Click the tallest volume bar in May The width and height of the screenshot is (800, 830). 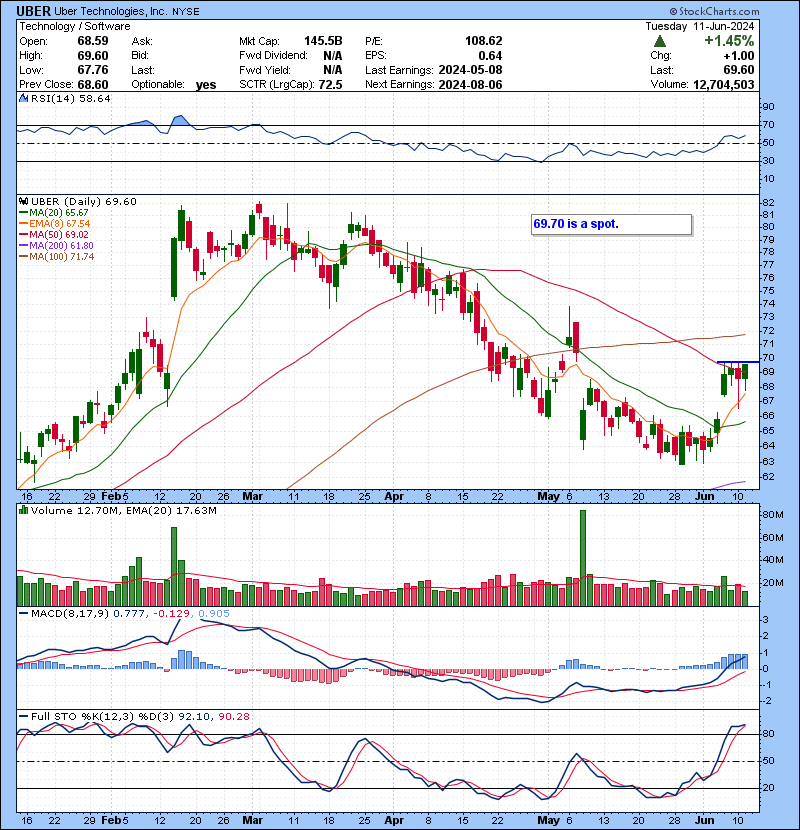(583, 558)
